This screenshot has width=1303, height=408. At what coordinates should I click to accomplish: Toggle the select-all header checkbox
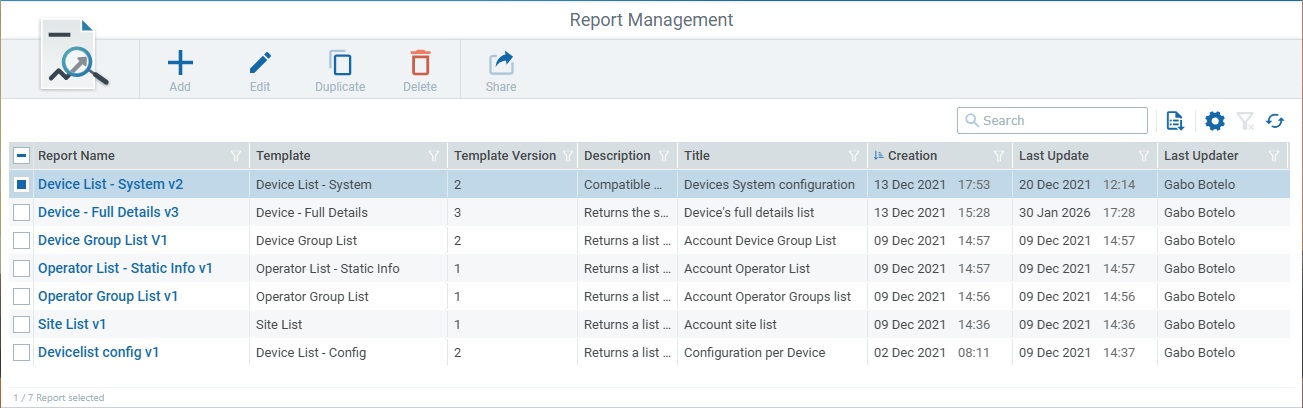coord(21,156)
